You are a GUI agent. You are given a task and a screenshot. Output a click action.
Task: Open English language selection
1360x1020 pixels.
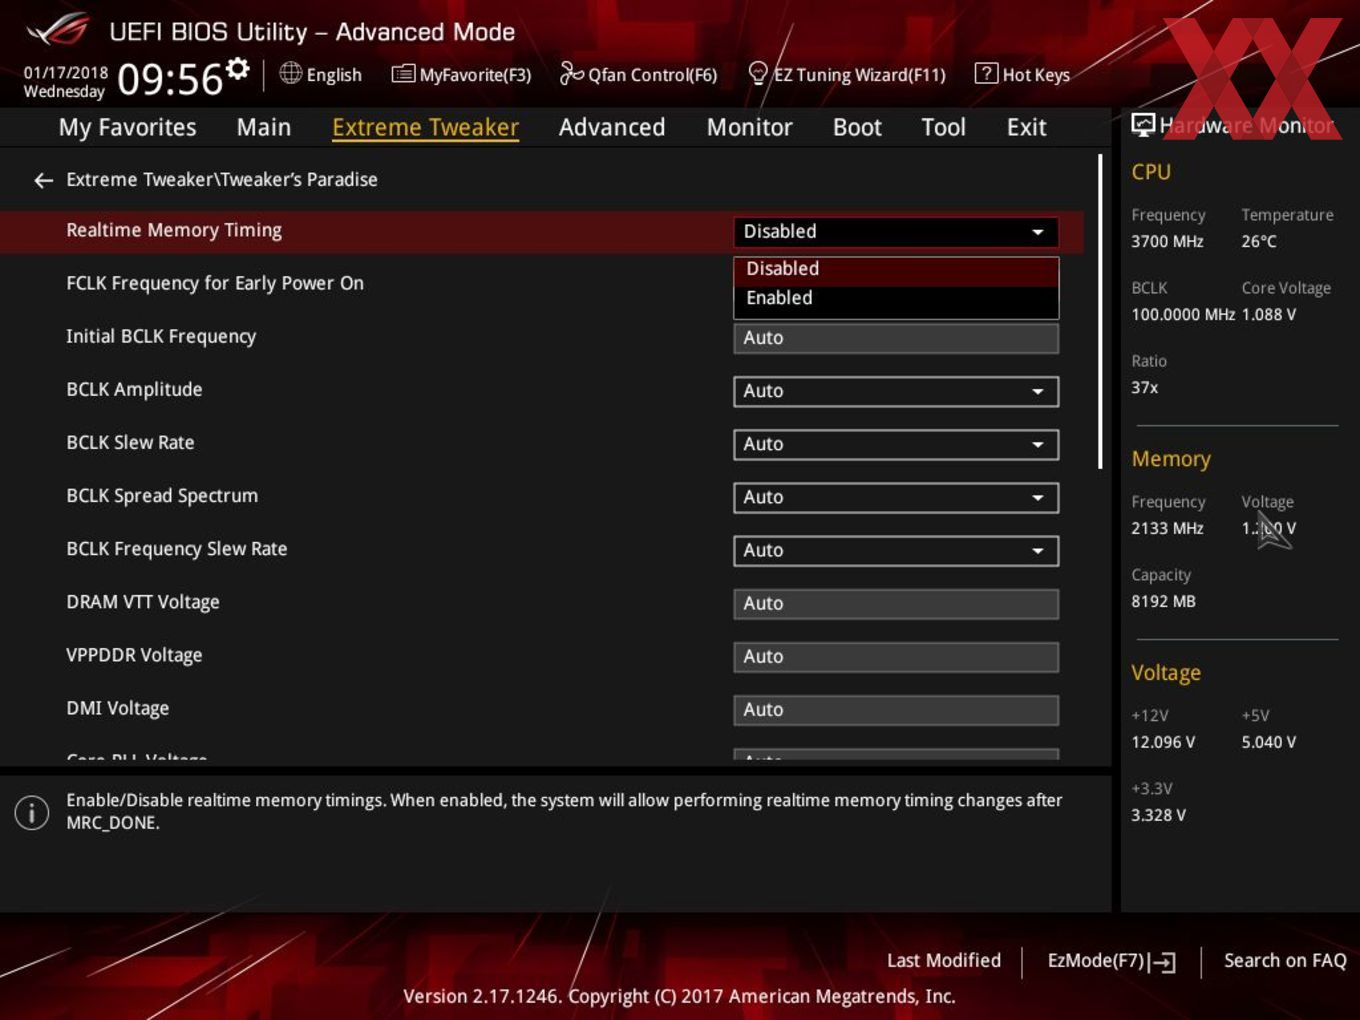[334, 75]
